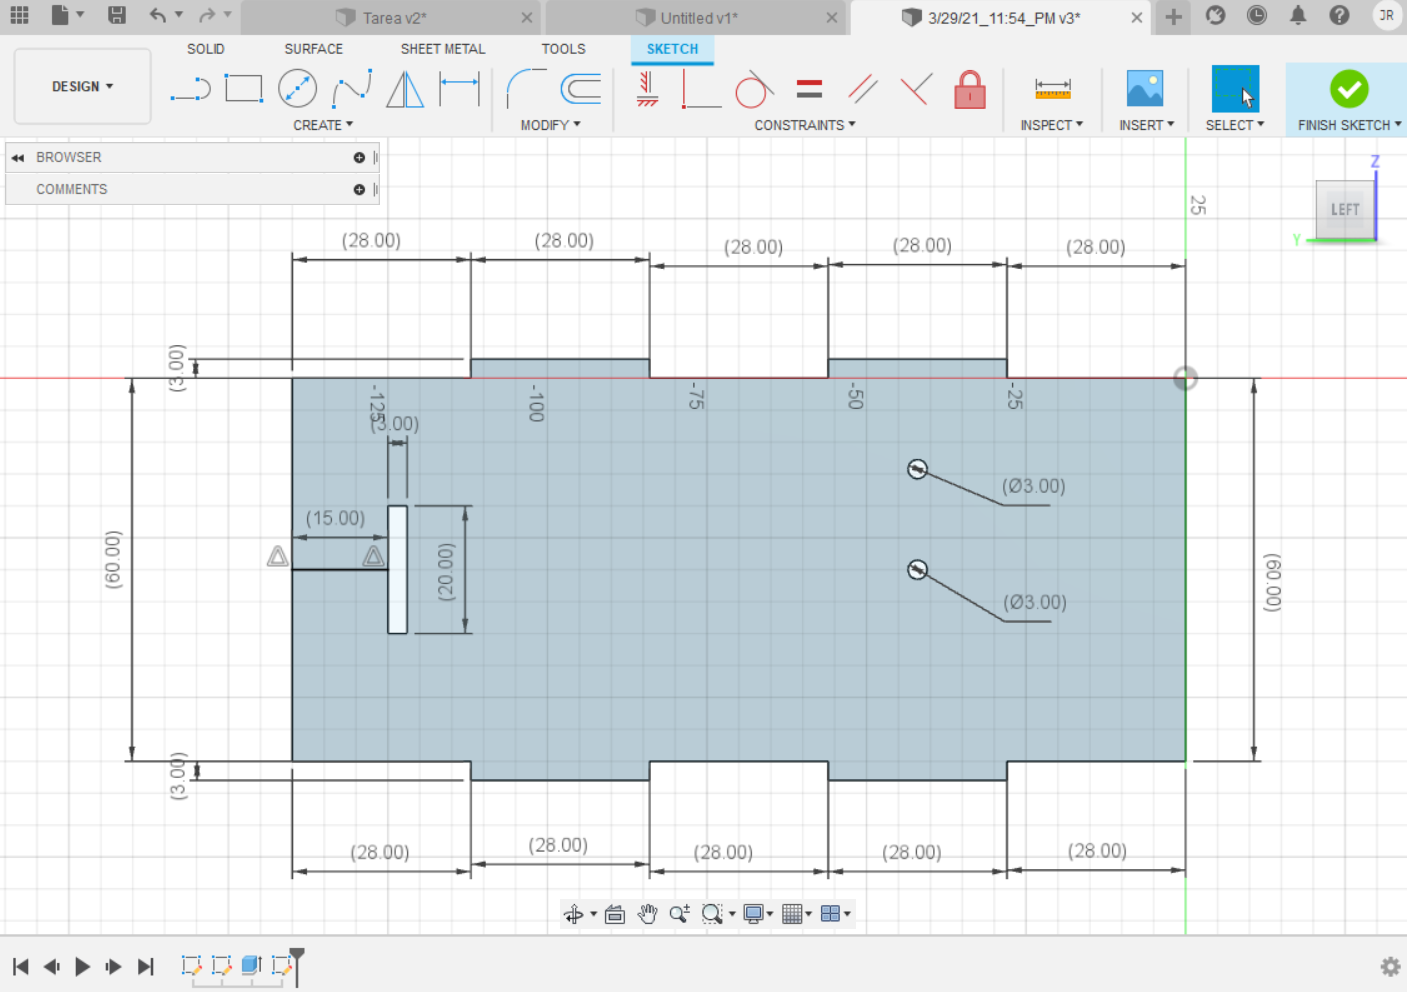Select the Extrude feature in timeline

251,965
